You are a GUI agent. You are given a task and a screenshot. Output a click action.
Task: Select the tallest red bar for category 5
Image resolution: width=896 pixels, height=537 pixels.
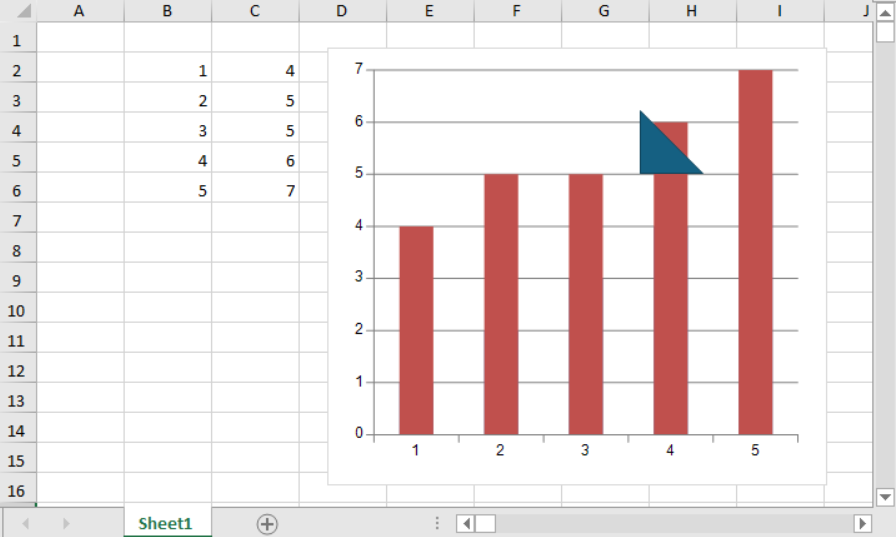tap(755, 250)
